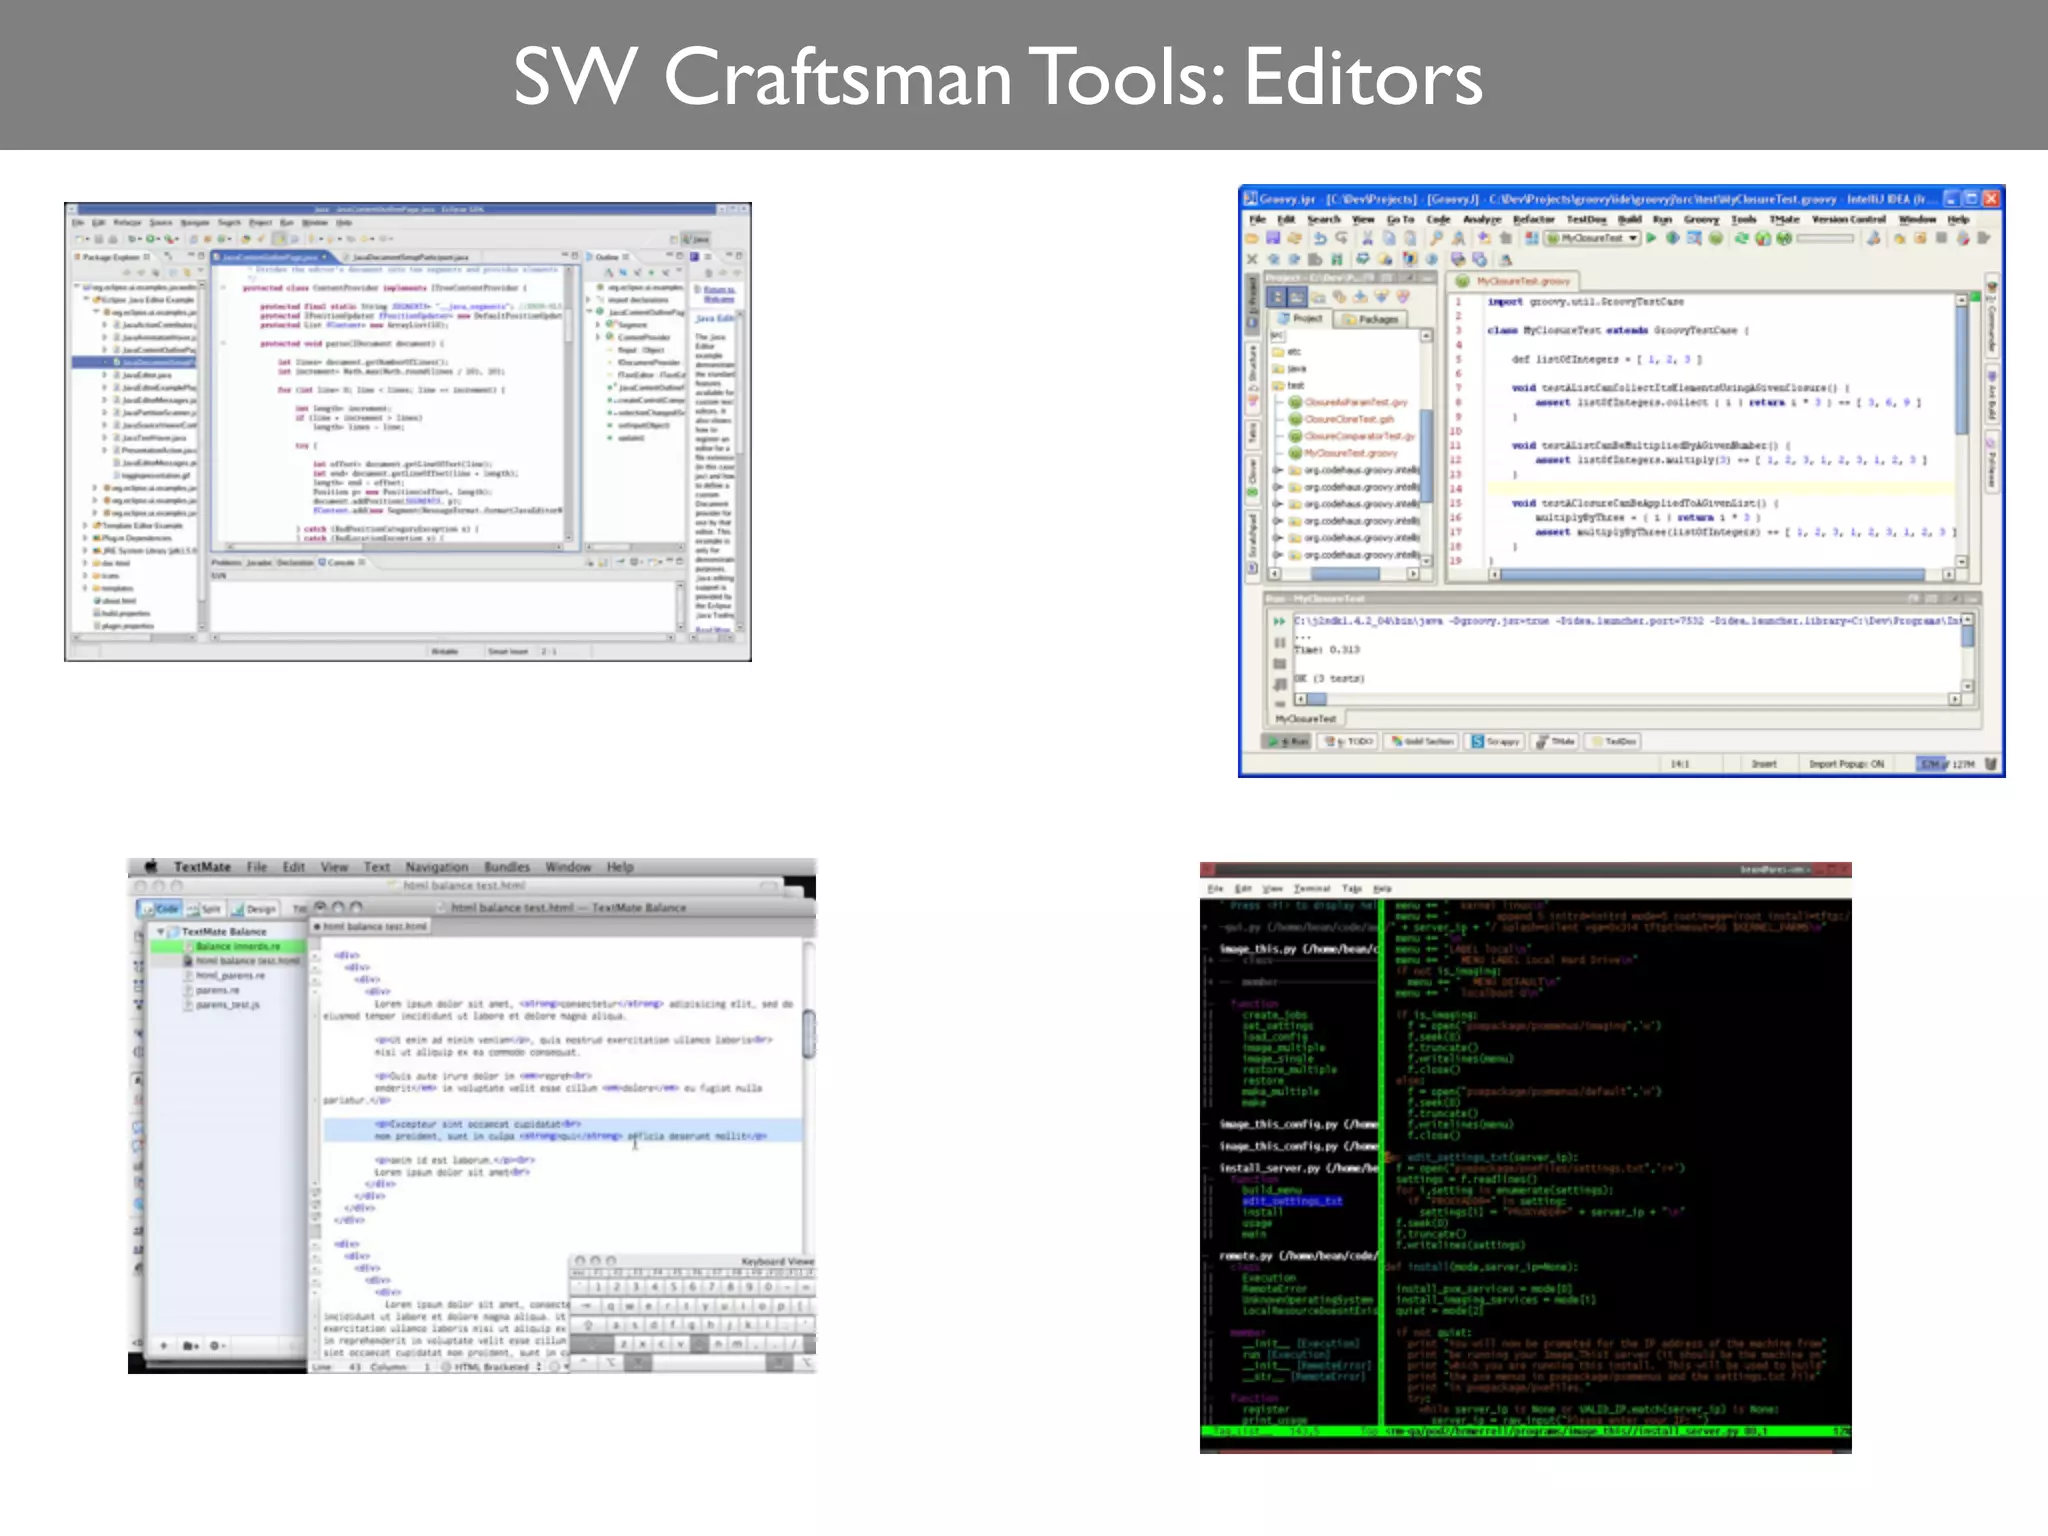
Task: Select Balance innerds.re in TextMate drawer
Action: [x=228, y=946]
